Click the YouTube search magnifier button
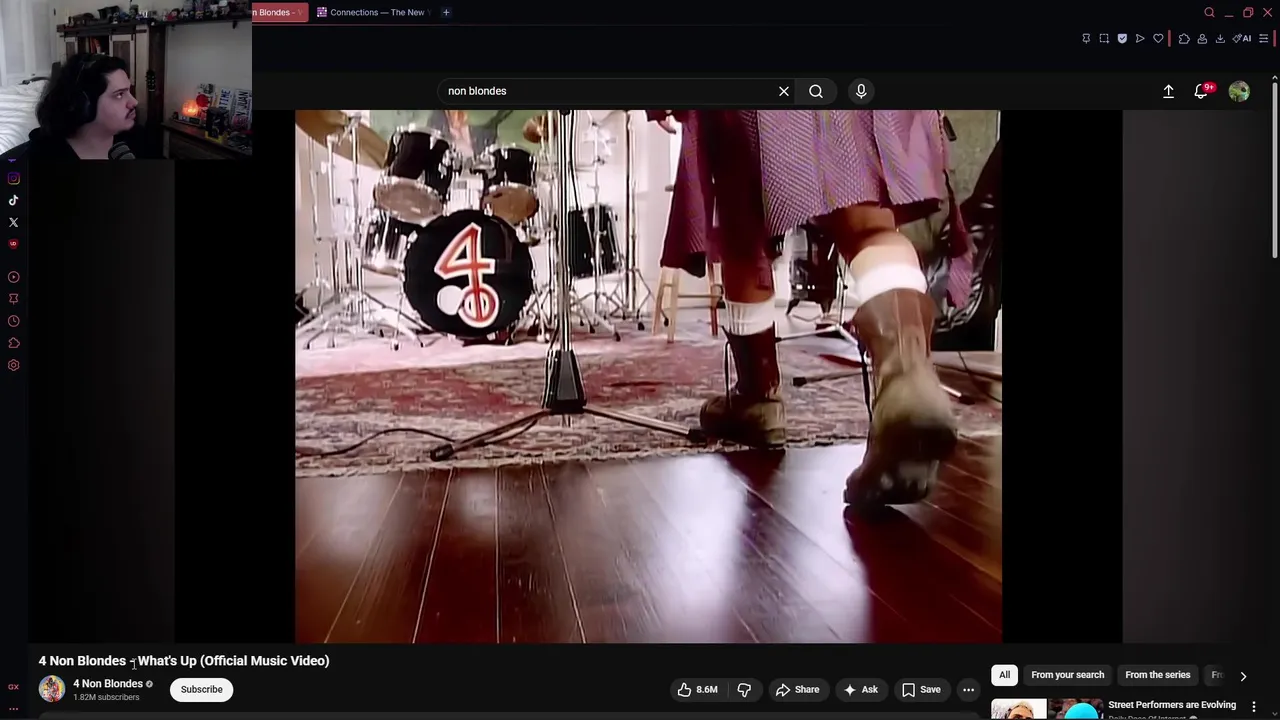This screenshot has width=1280, height=720. click(816, 91)
